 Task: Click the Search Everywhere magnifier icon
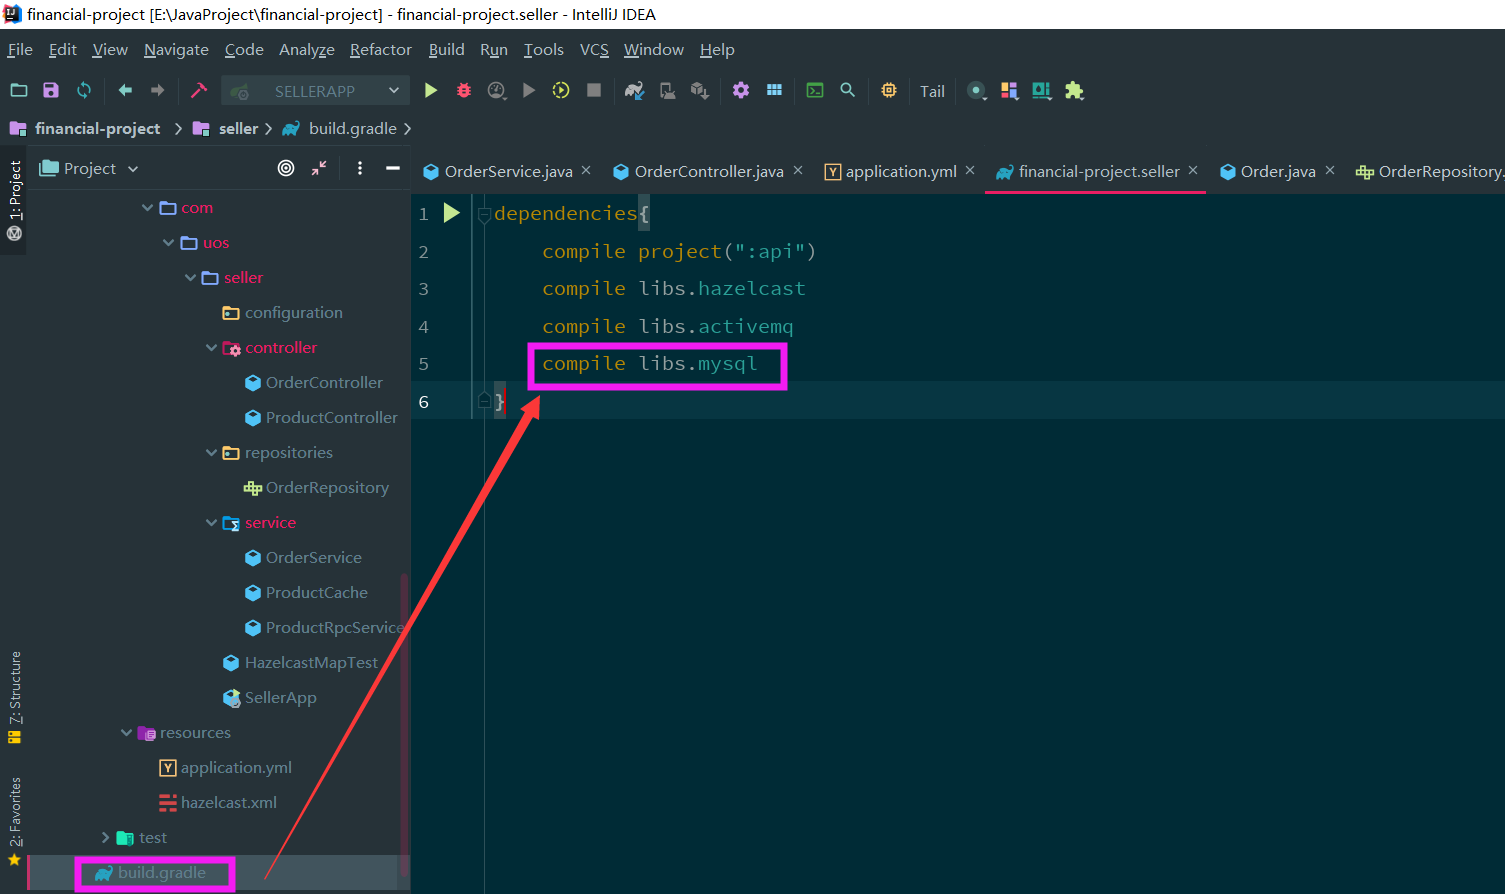click(847, 91)
